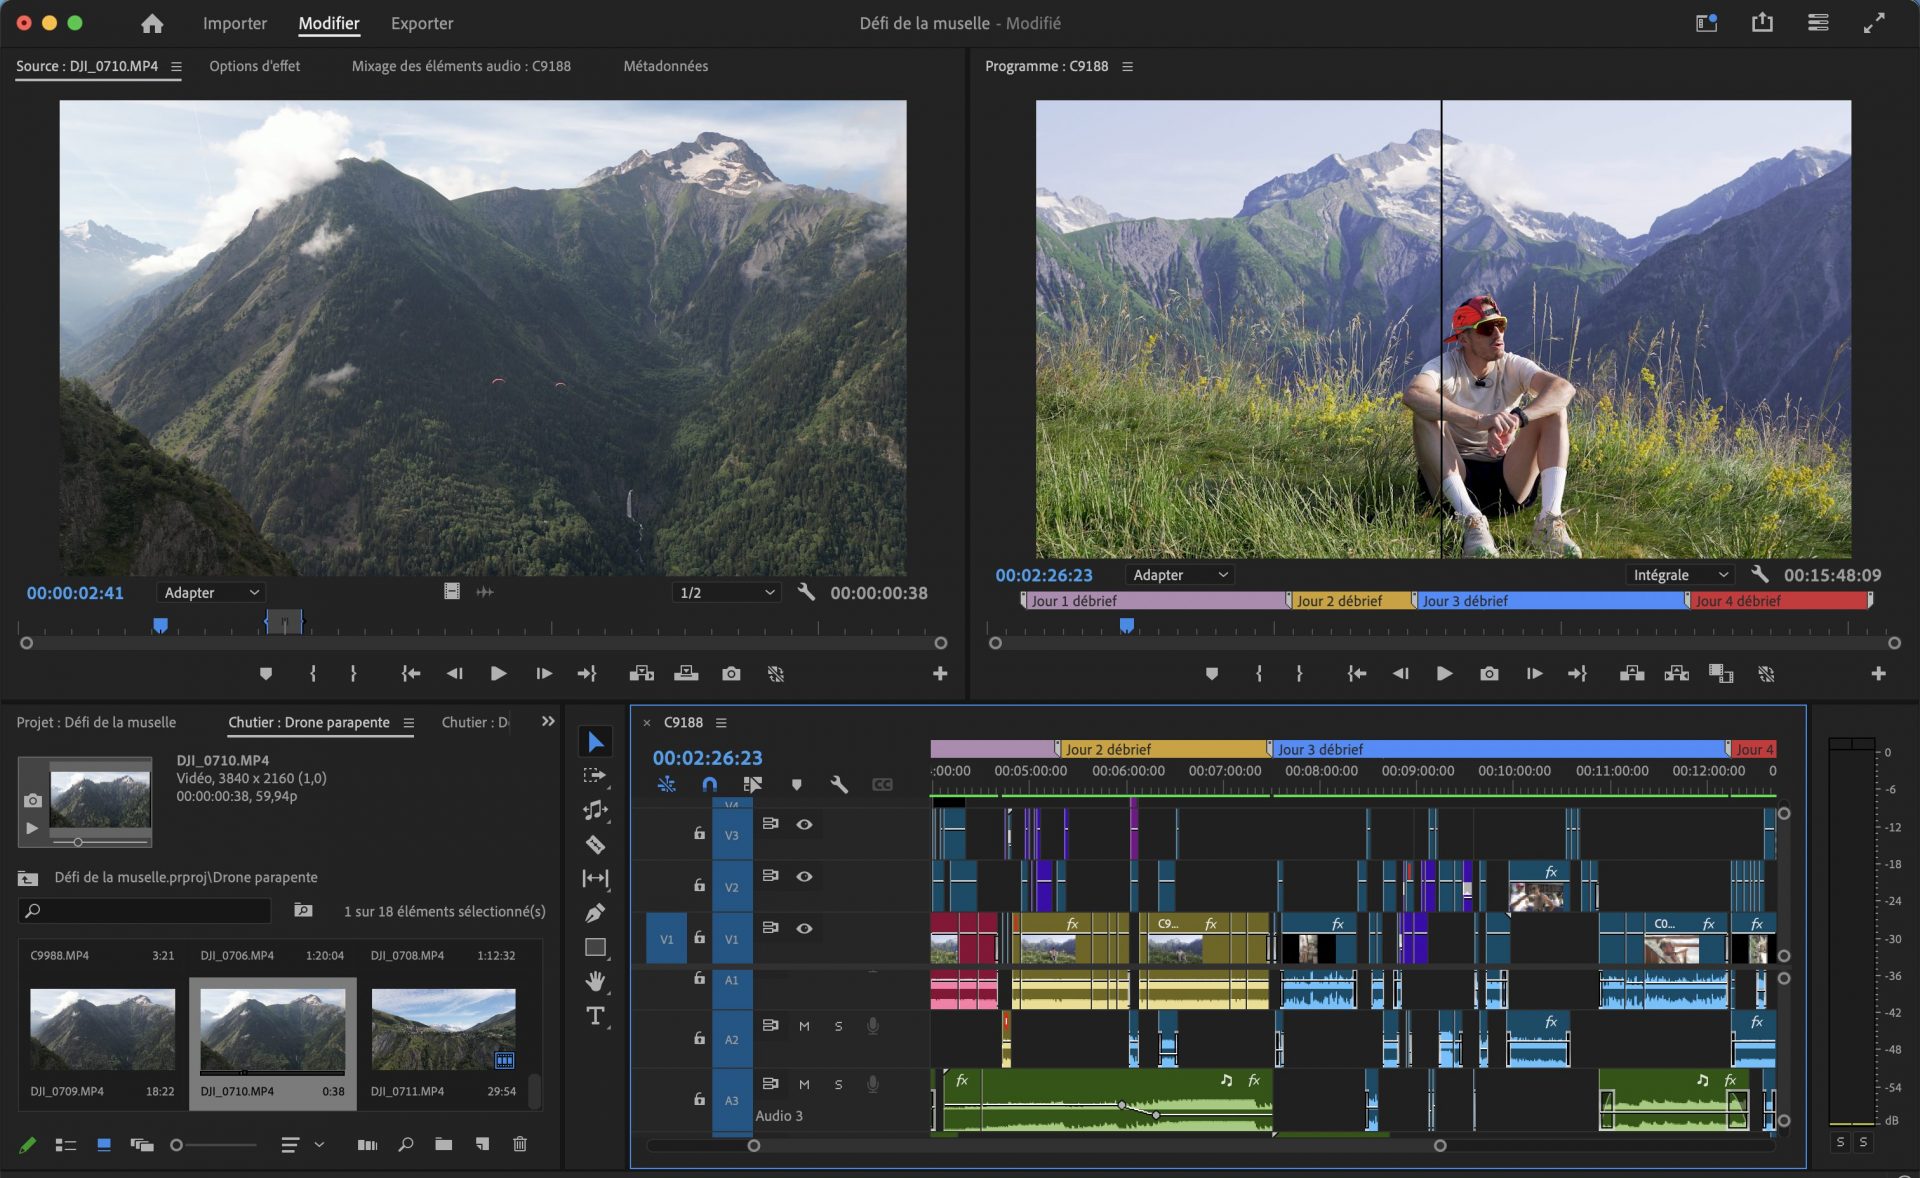Open the Program monitor Intégrale resolution dropdown
The height and width of the screenshot is (1178, 1920).
point(1680,575)
